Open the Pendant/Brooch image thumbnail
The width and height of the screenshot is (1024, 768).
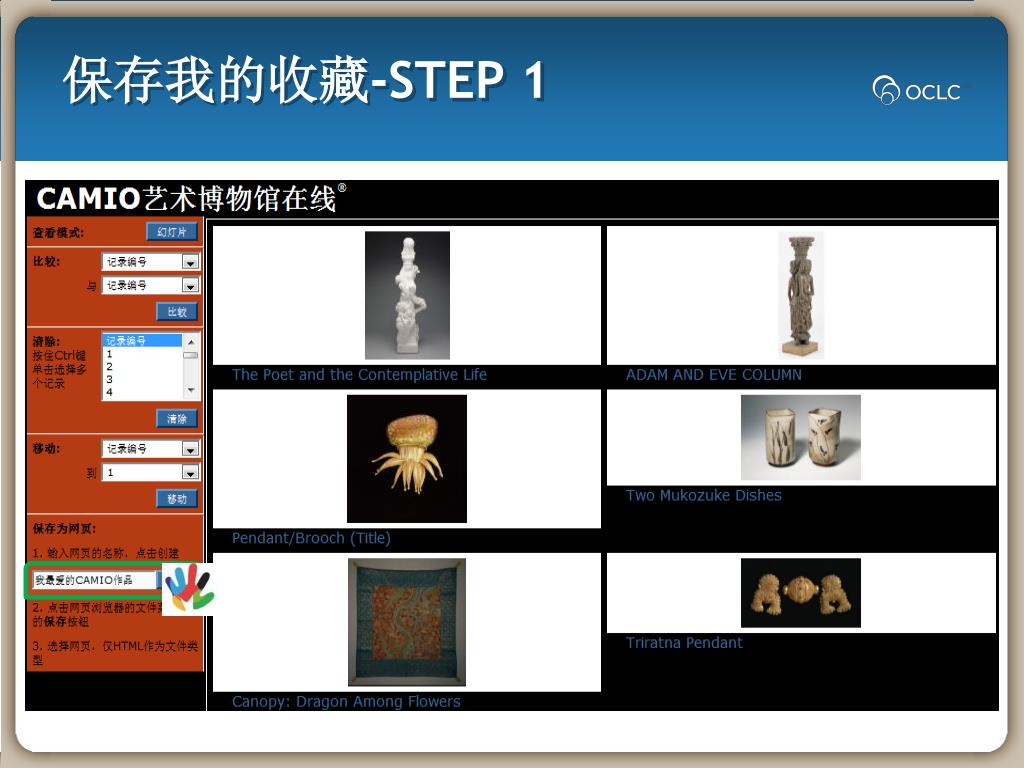coord(407,458)
